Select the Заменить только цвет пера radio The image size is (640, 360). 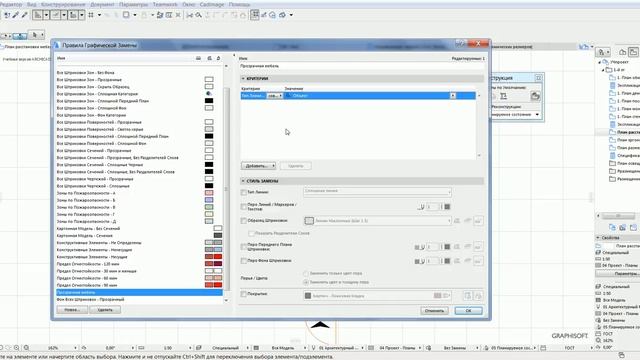click(x=306, y=273)
